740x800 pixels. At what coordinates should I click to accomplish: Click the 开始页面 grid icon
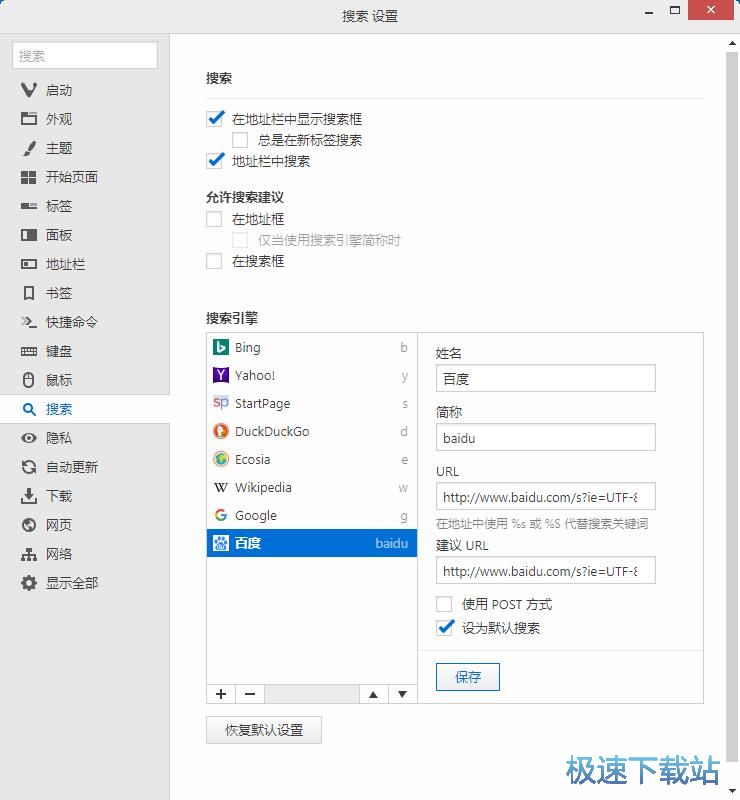tap(29, 177)
